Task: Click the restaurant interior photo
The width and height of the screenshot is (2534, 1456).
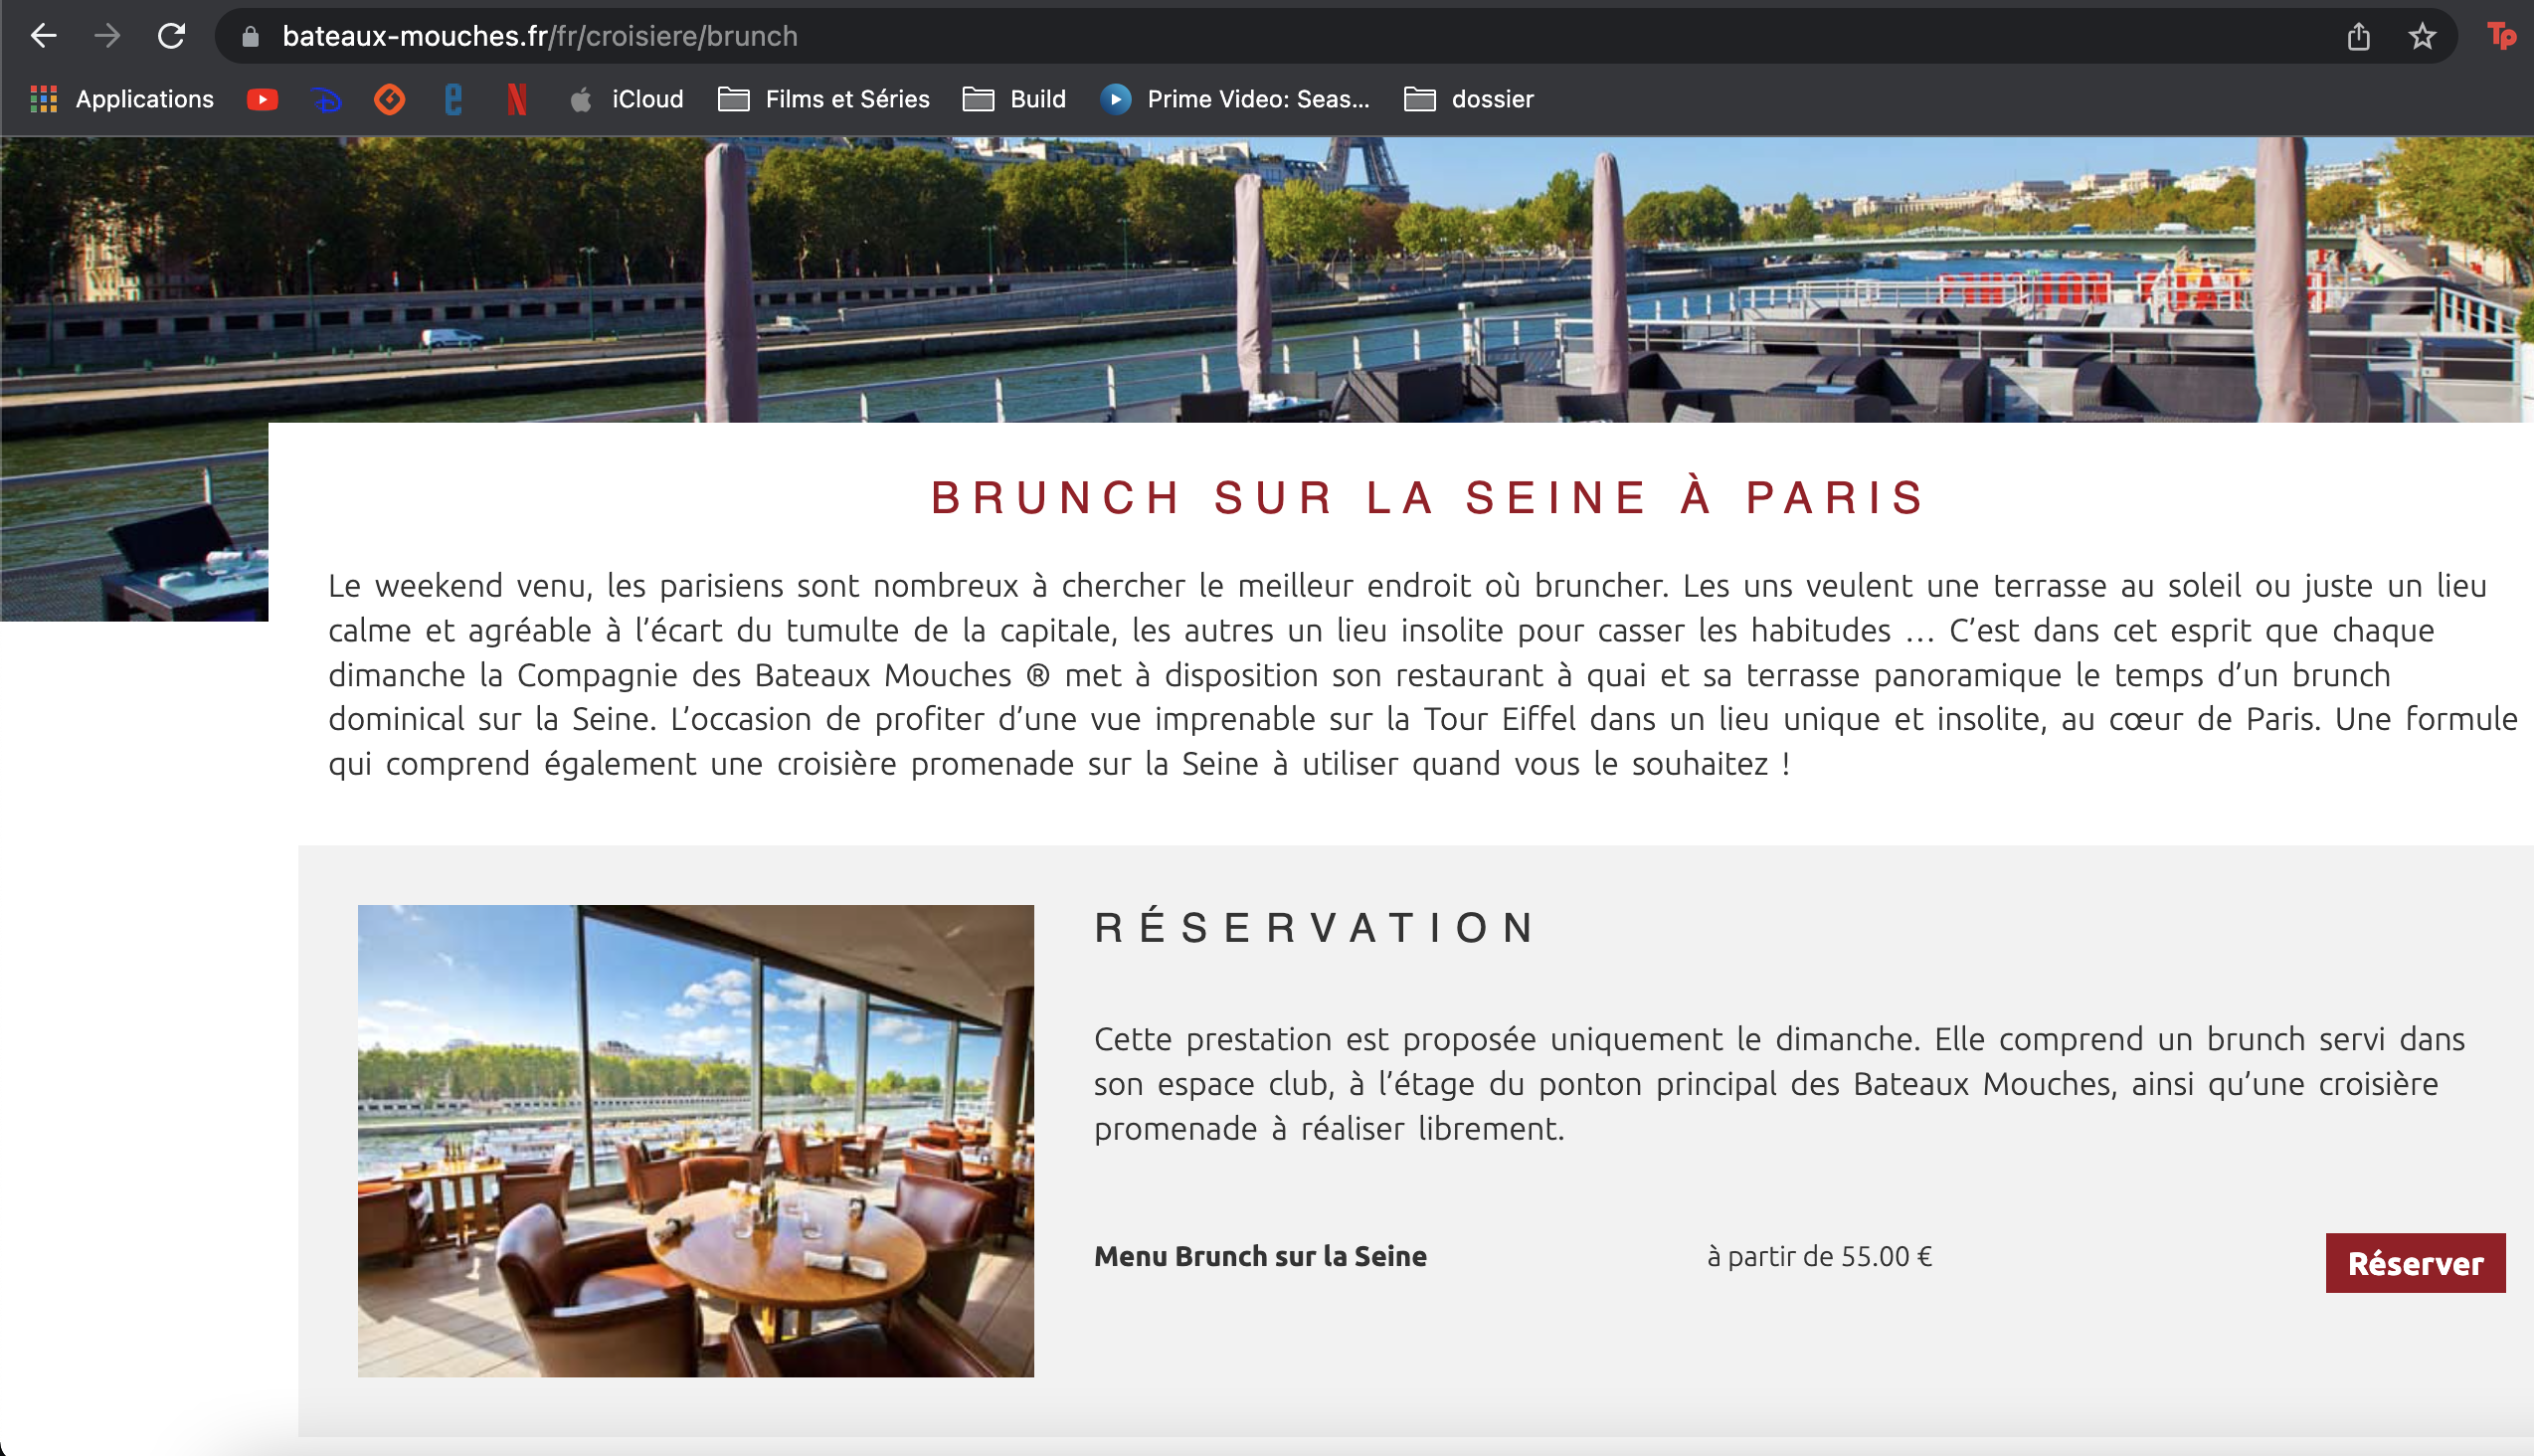Action: (696, 1141)
